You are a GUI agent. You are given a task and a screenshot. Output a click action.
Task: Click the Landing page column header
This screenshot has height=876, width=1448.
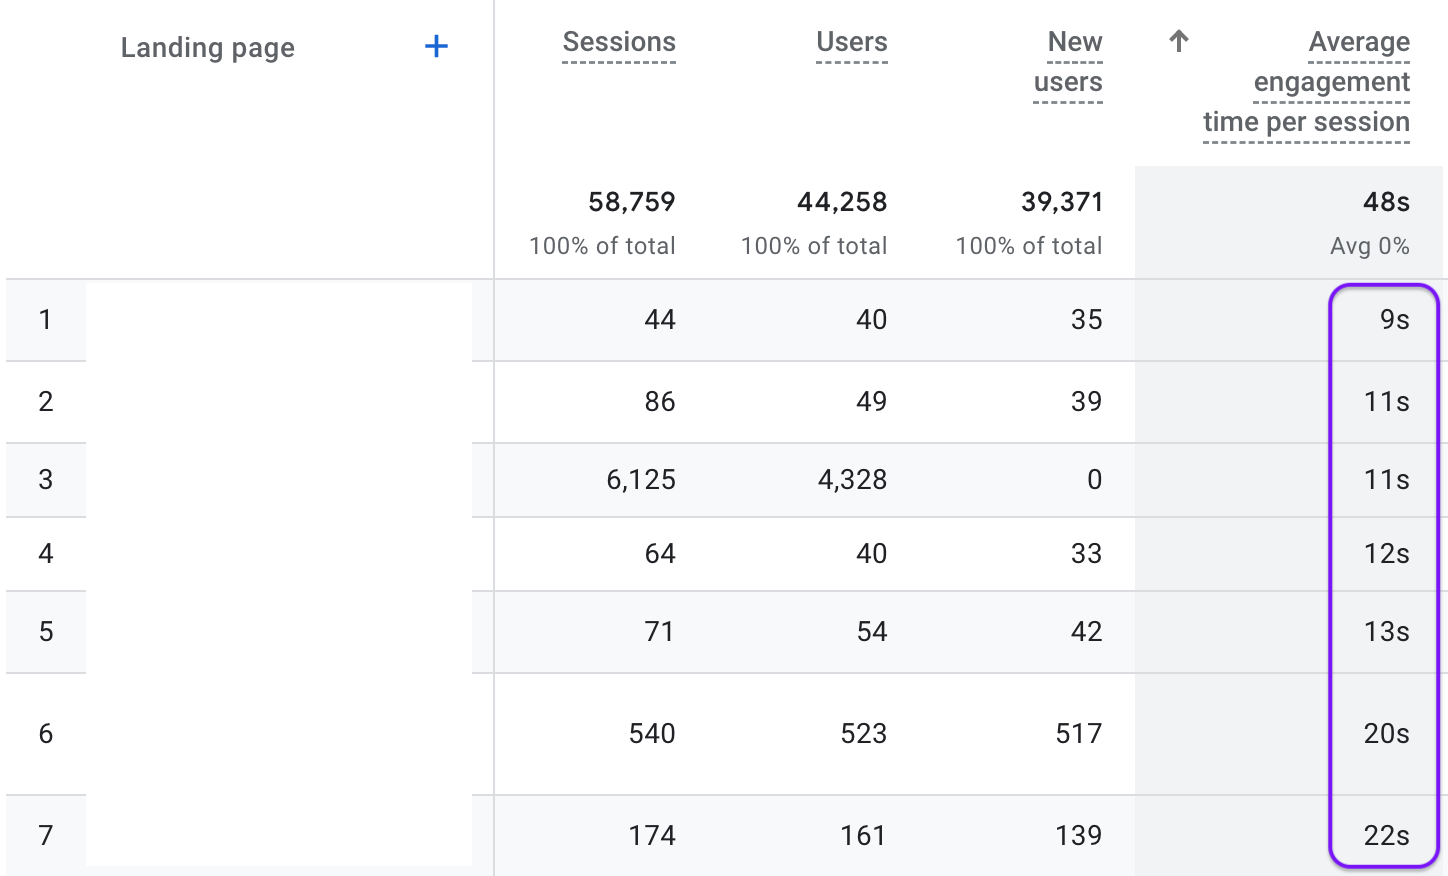pos(207,48)
